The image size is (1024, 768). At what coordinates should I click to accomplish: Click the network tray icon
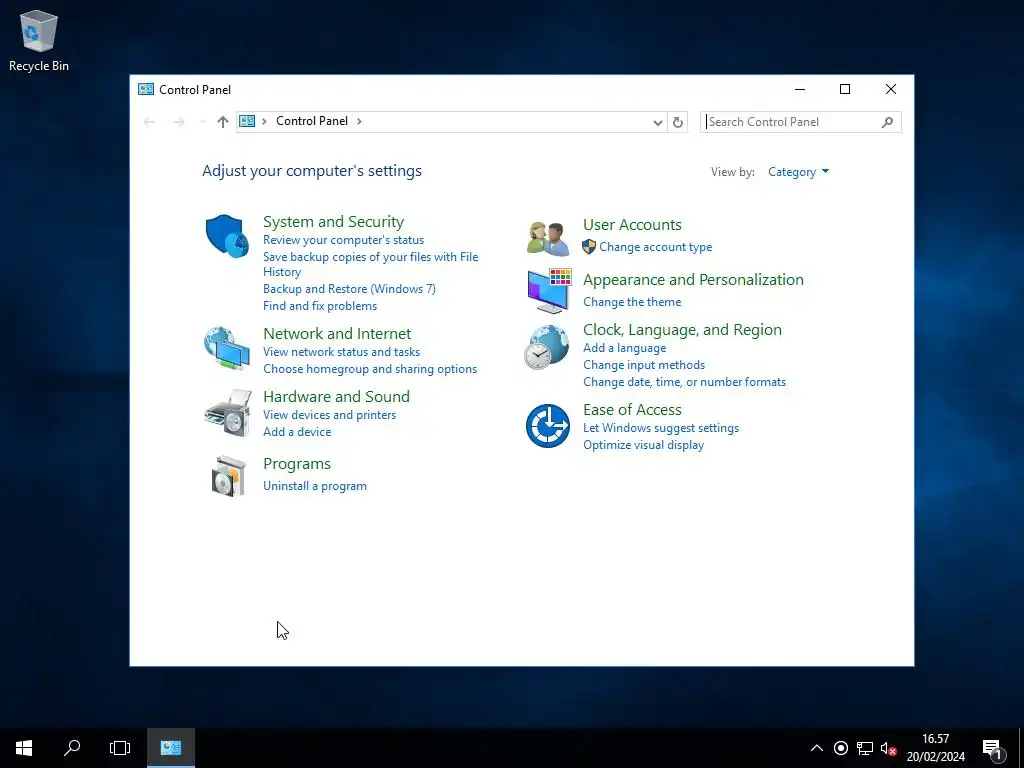865,748
